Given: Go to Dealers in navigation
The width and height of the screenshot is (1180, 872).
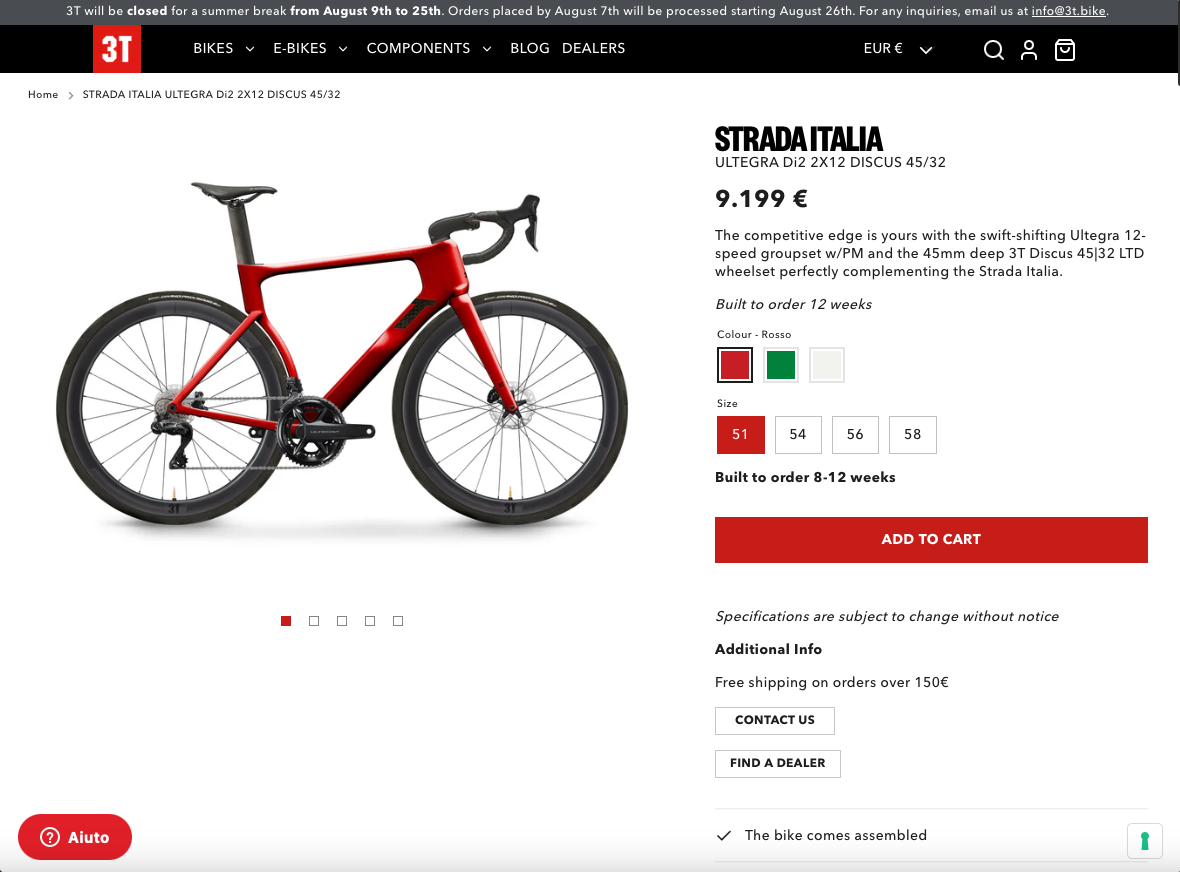Looking at the screenshot, I should (594, 49).
